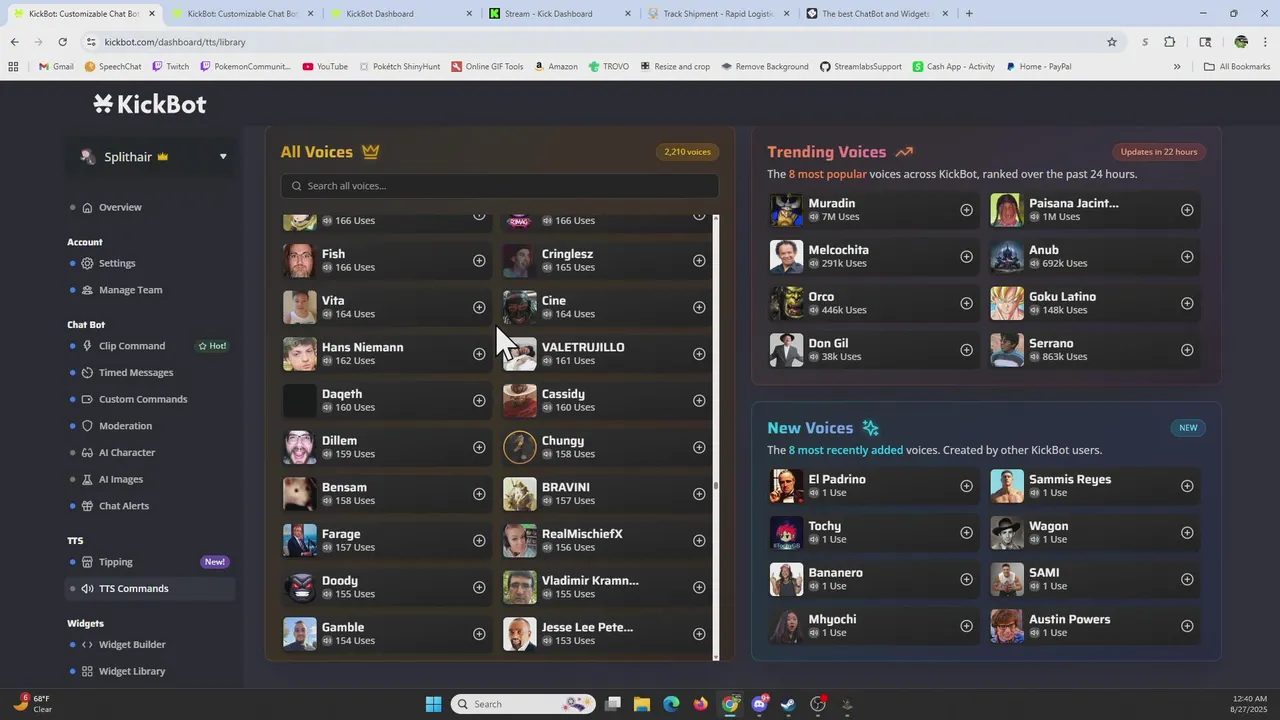Open the Twitch bookmark
The width and height of the screenshot is (1280, 720).
[170, 67]
